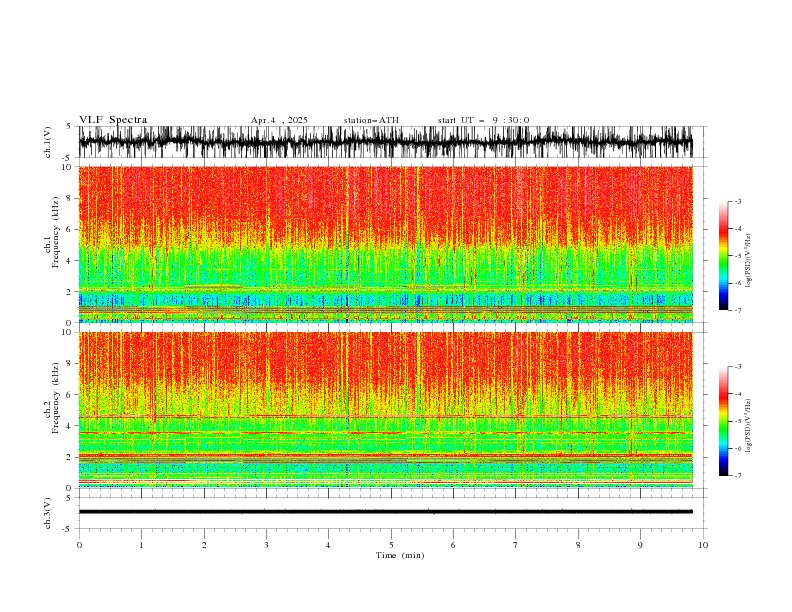Click the "-5" tick on ch.3(V) axis
The width and height of the screenshot is (792, 612).
68,529
